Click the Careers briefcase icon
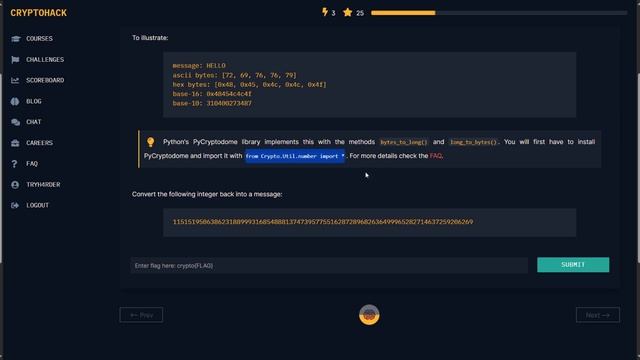The height and width of the screenshot is (360, 640). pos(15,143)
